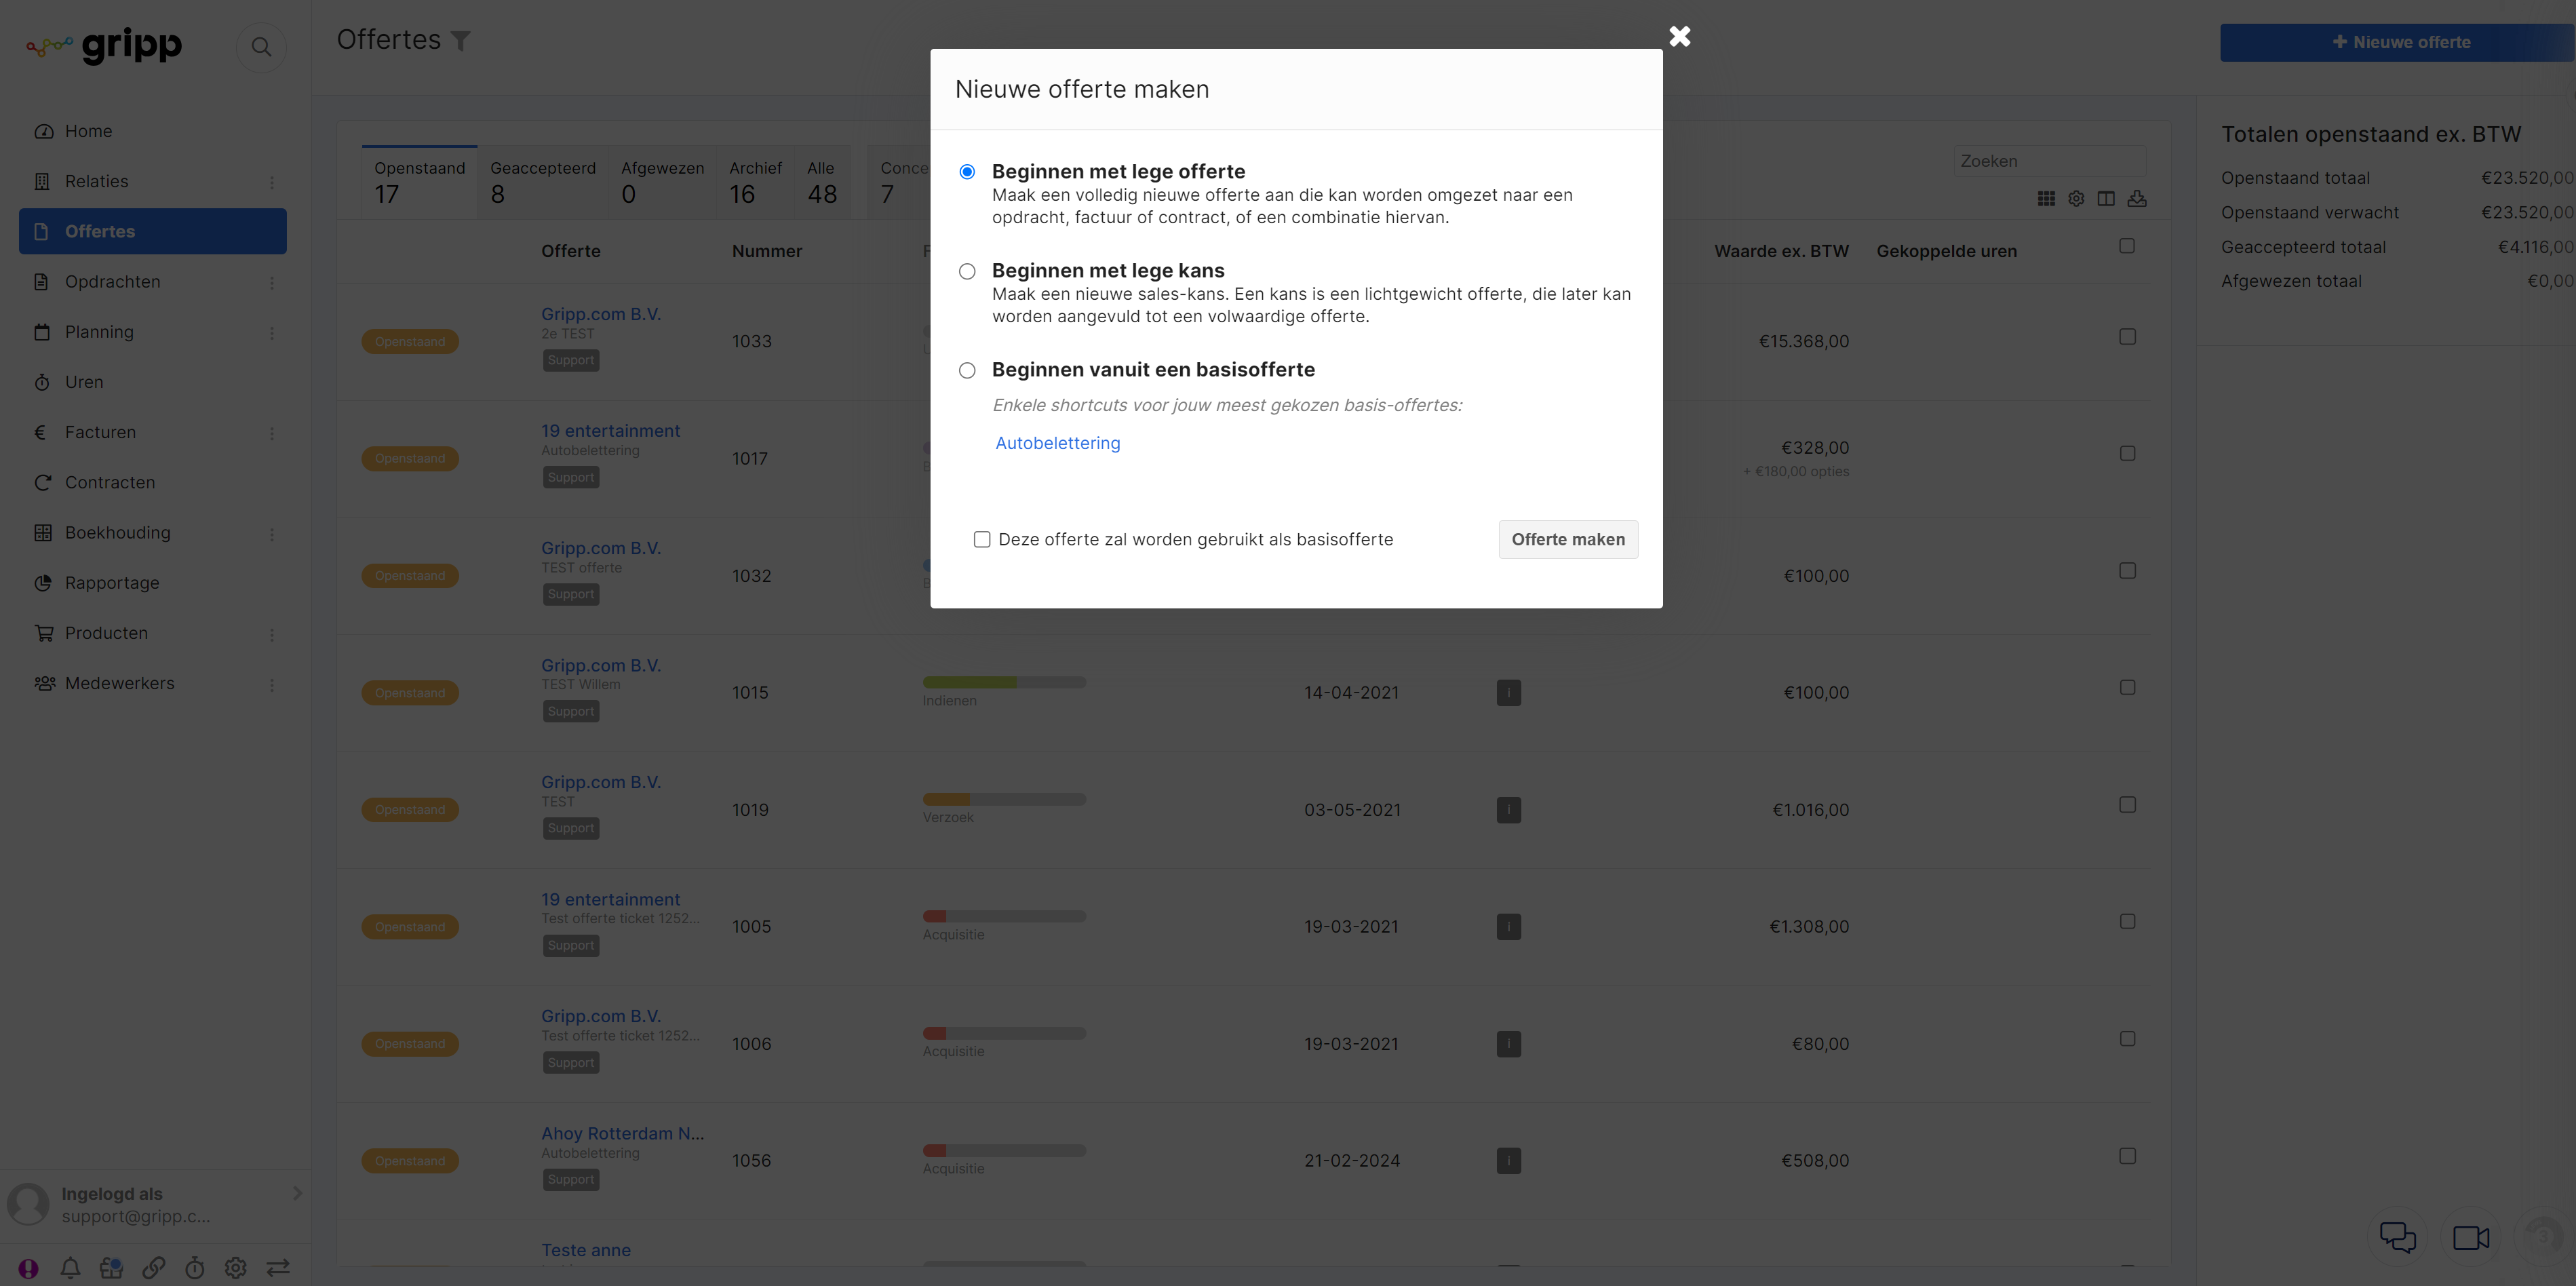2576x1286 pixels.
Task: Check the row checkbox for offerte 1017
Action: coord(2127,454)
